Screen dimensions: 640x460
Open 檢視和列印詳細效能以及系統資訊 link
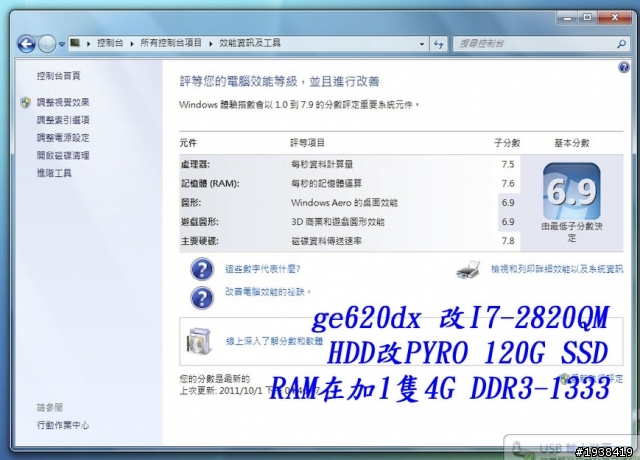tap(557, 269)
